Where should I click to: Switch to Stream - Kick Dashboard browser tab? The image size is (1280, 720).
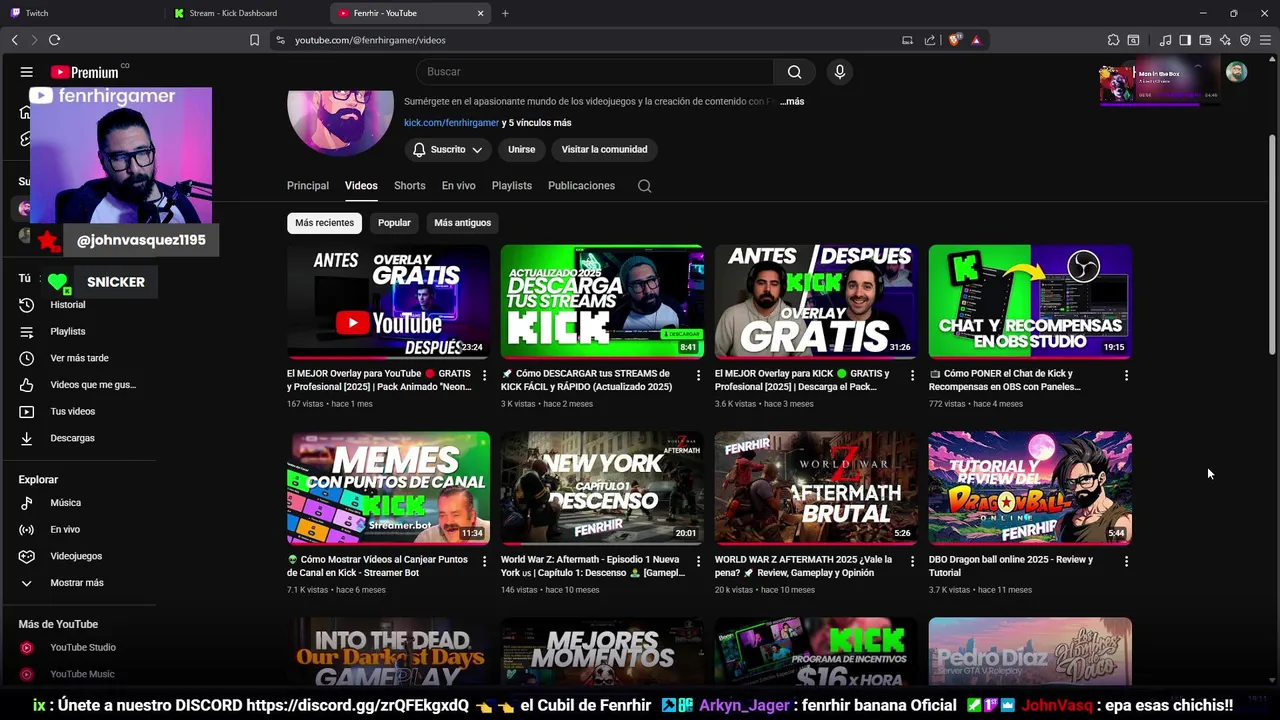click(x=245, y=13)
